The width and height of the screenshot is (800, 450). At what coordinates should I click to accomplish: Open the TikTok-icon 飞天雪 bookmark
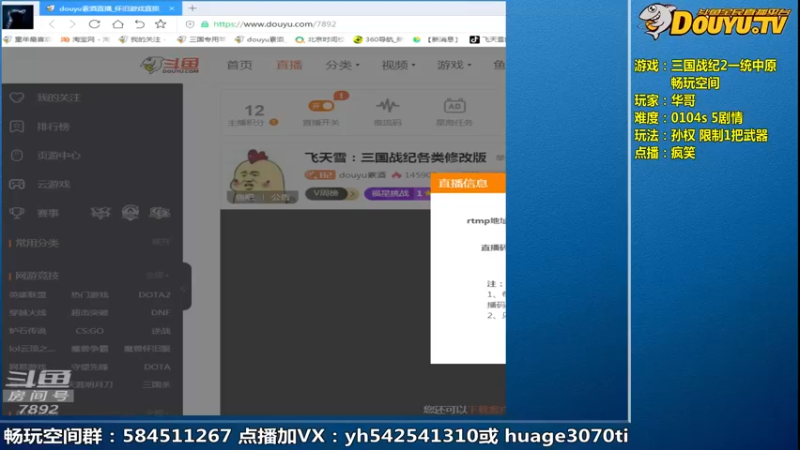coord(487,39)
